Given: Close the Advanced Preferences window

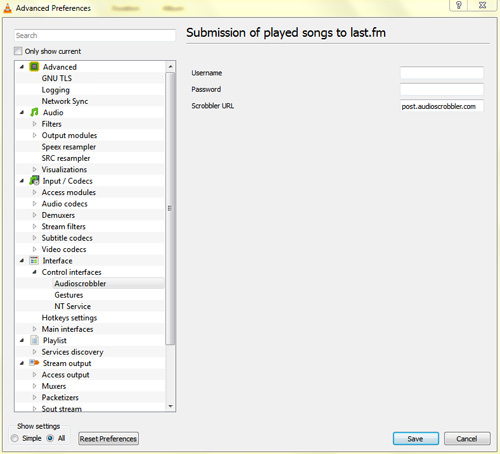Looking at the screenshot, I should coord(482,5).
